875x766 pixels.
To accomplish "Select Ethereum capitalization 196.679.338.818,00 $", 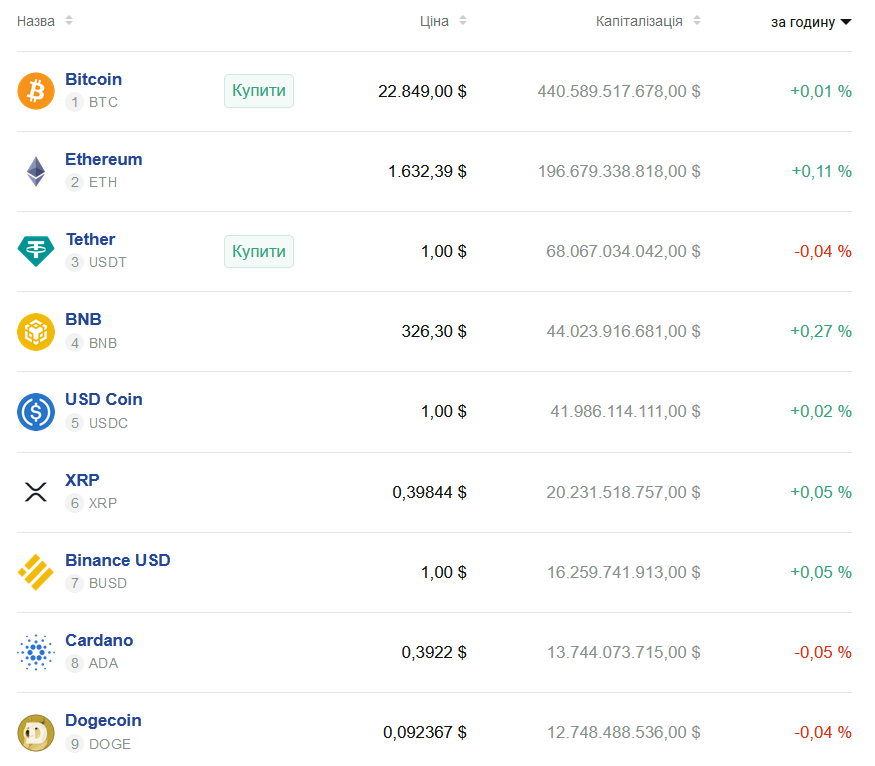I will (619, 171).
